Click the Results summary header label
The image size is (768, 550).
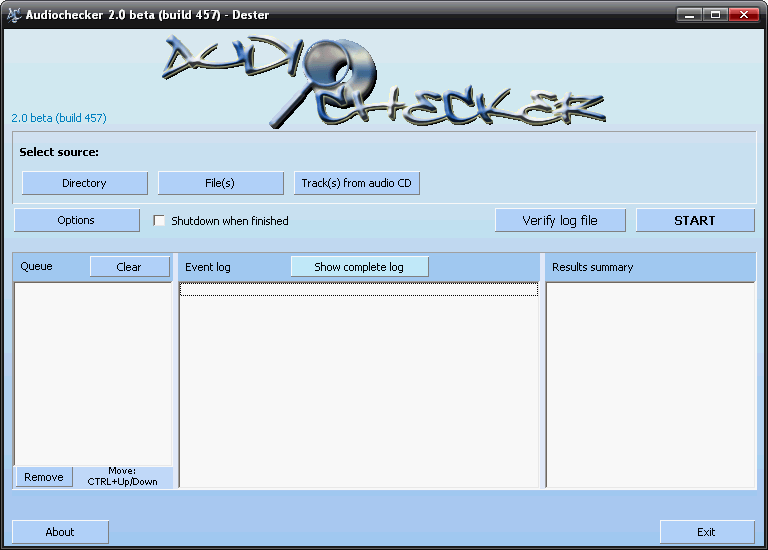point(593,267)
